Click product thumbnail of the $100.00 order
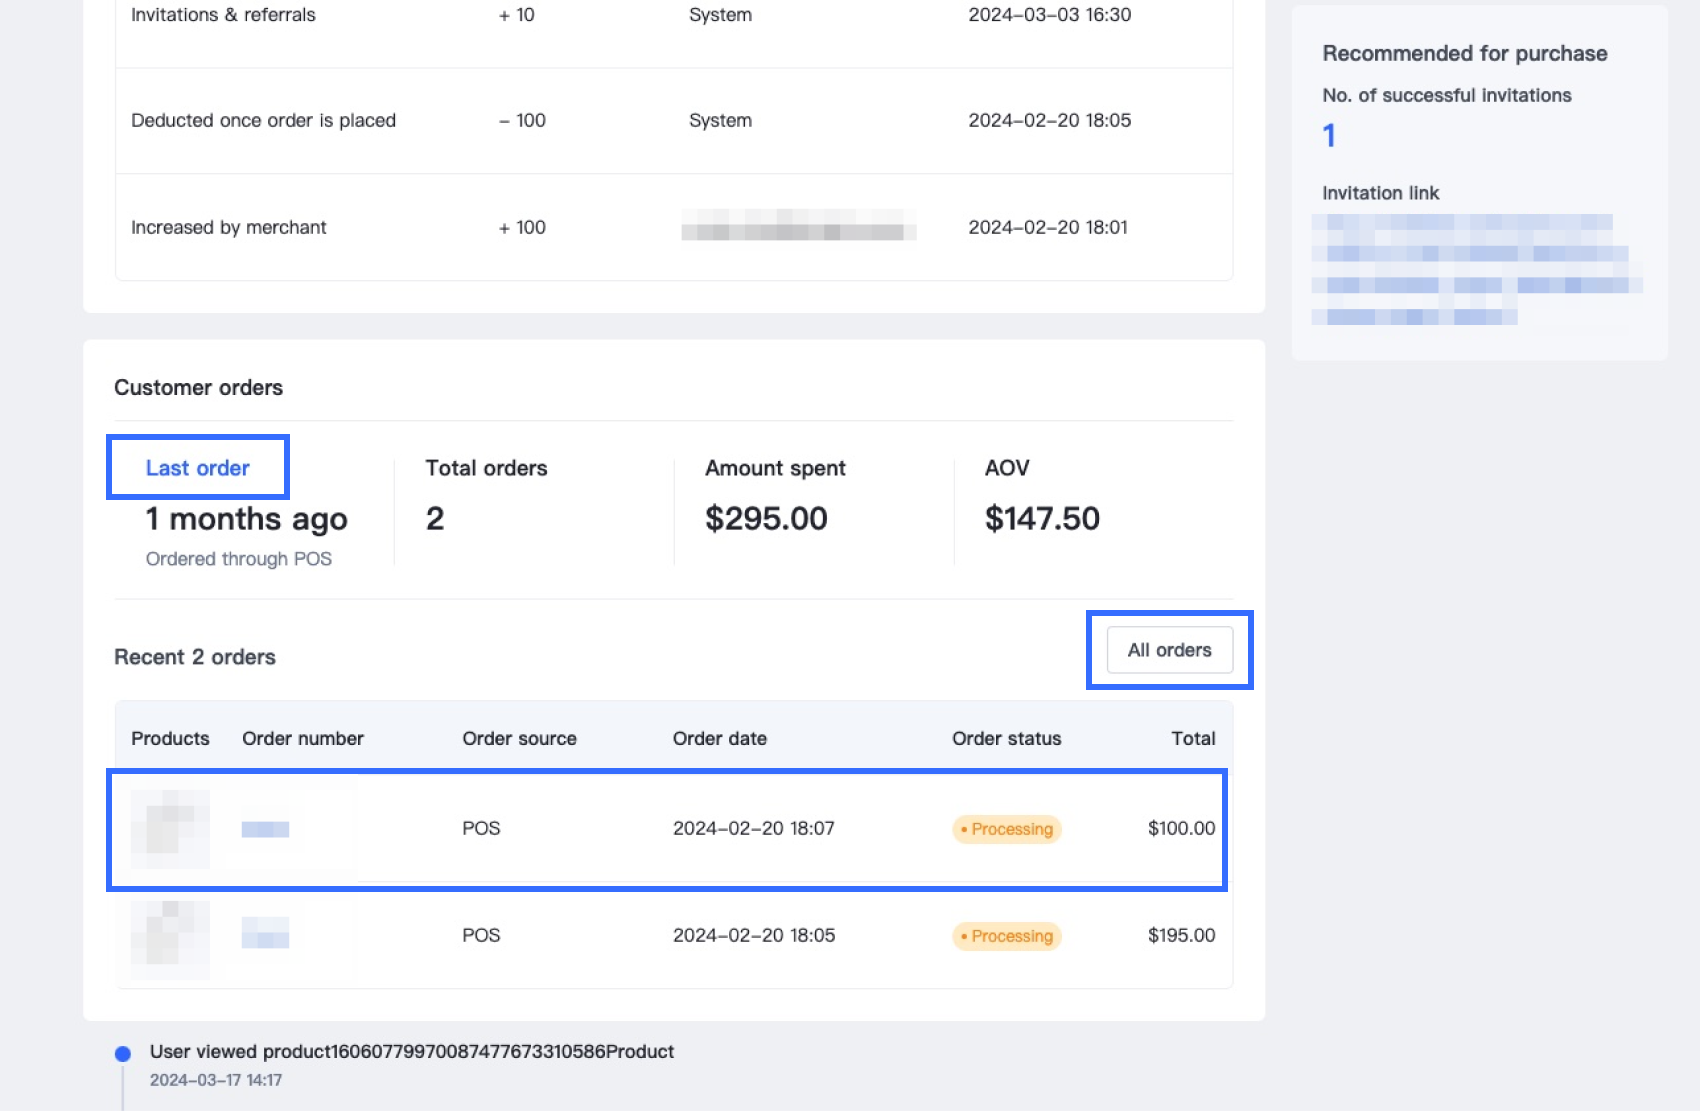This screenshot has width=1700, height=1111. (170, 829)
